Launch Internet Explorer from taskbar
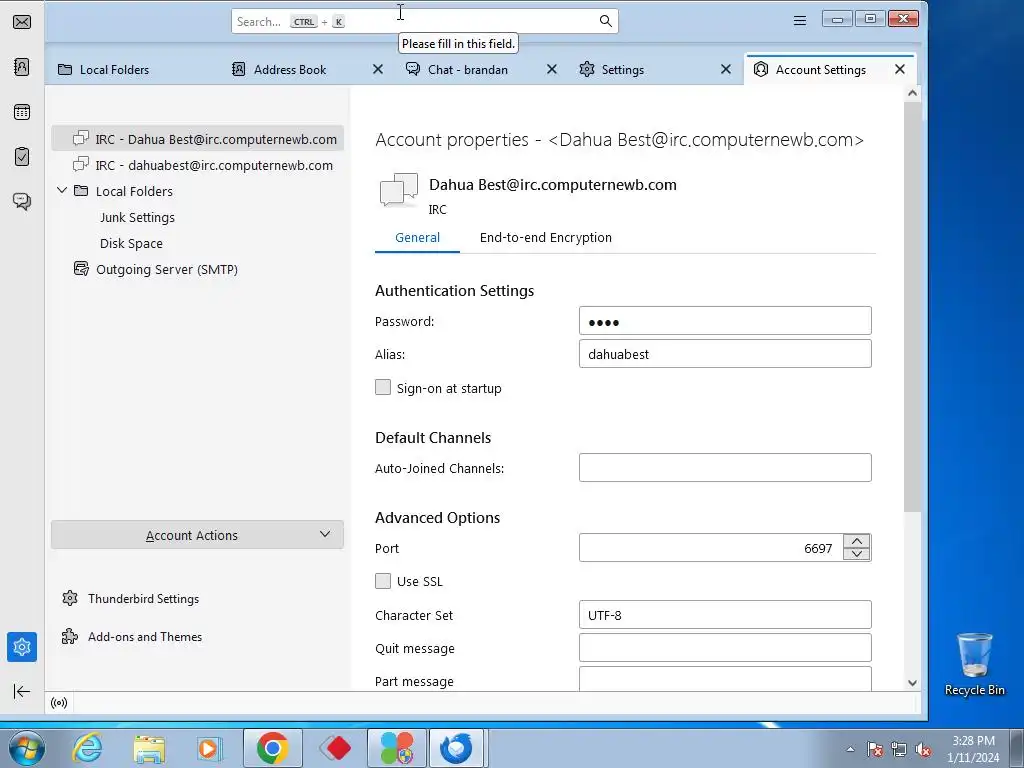The width and height of the screenshot is (1024, 768). pos(87,748)
